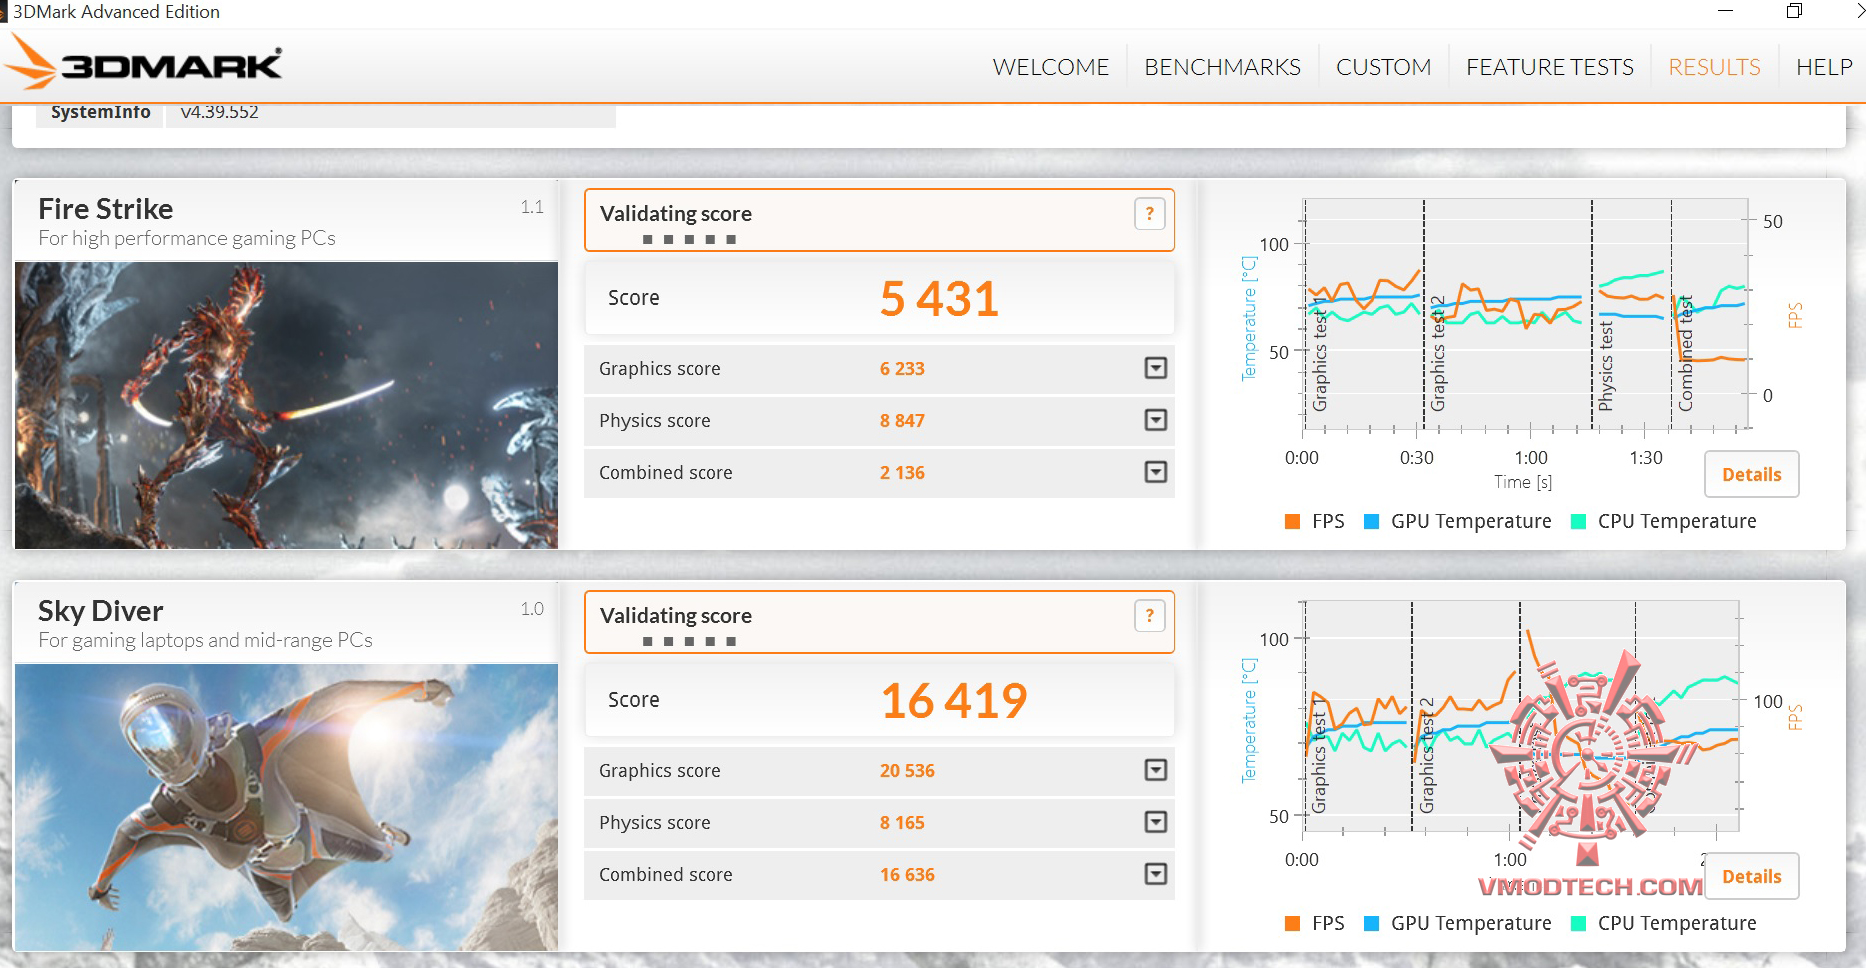Viewport: 1866px width, 968px height.
Task: Click the Fire Strike score 5 431
Action: (939, 298)
